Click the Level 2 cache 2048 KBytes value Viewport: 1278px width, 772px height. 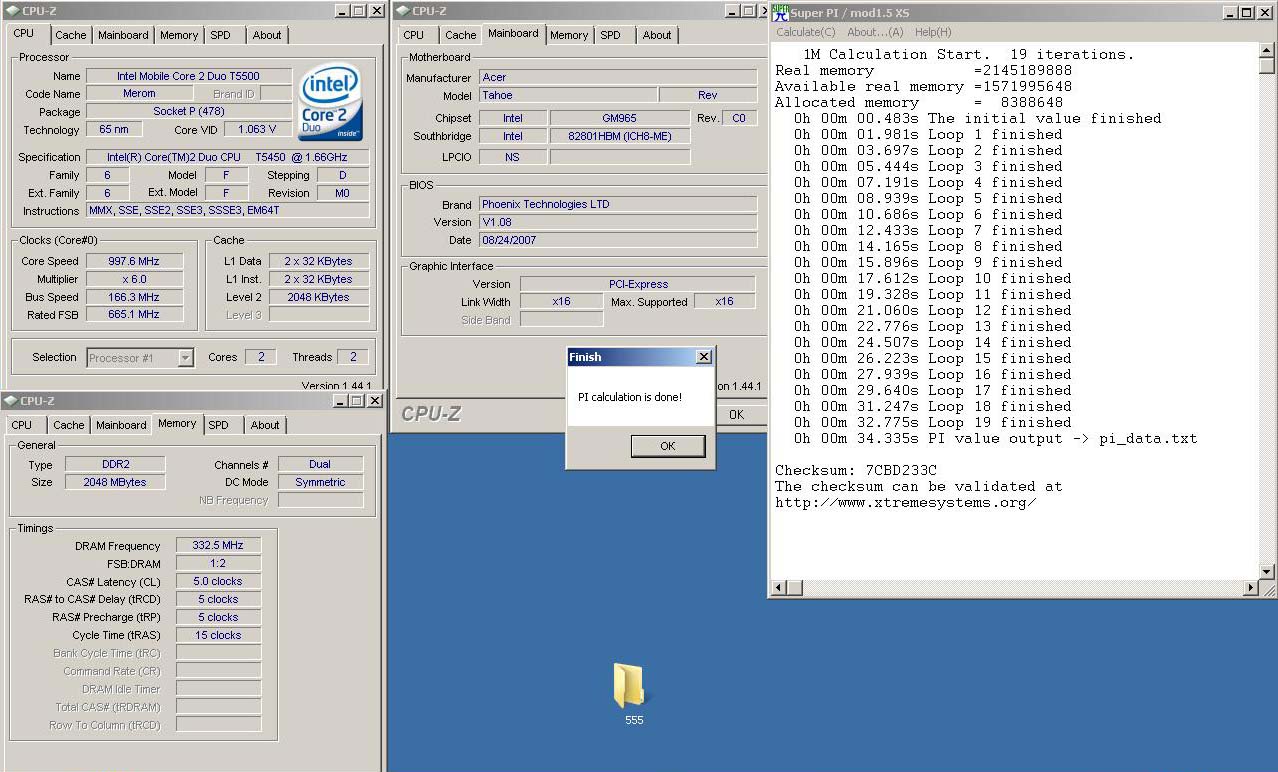(318, 297)
